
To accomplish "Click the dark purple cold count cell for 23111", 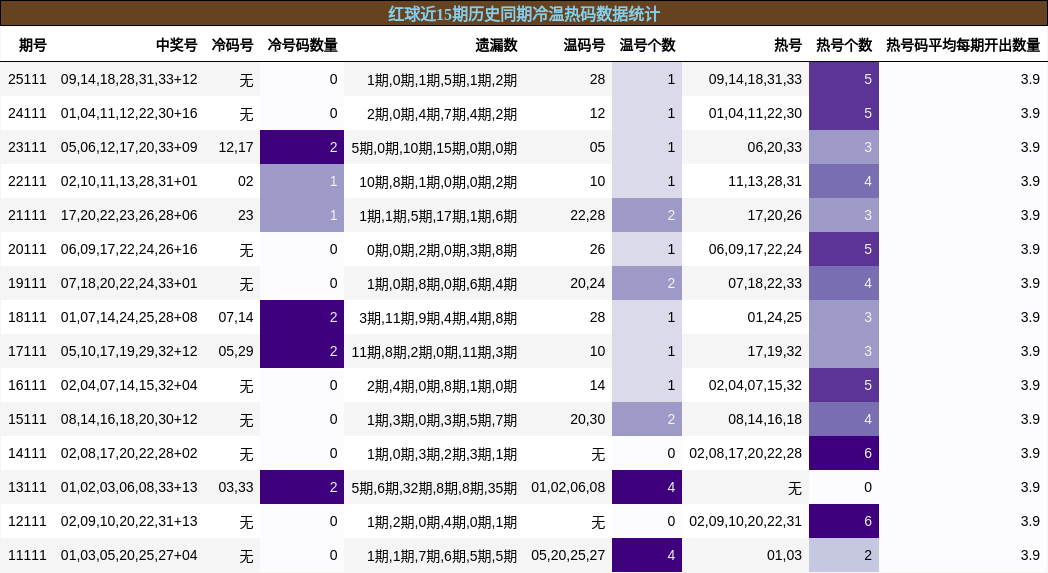I will [302, 147].
